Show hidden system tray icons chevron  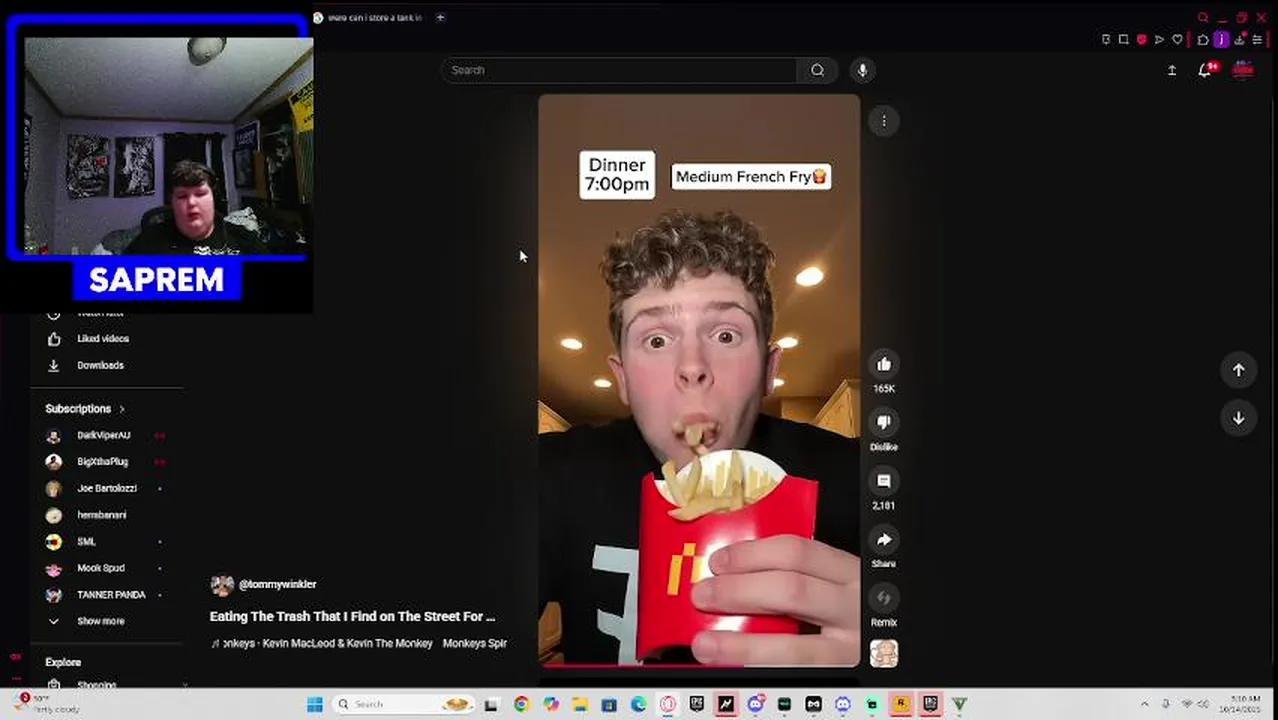click(1145, 704)
